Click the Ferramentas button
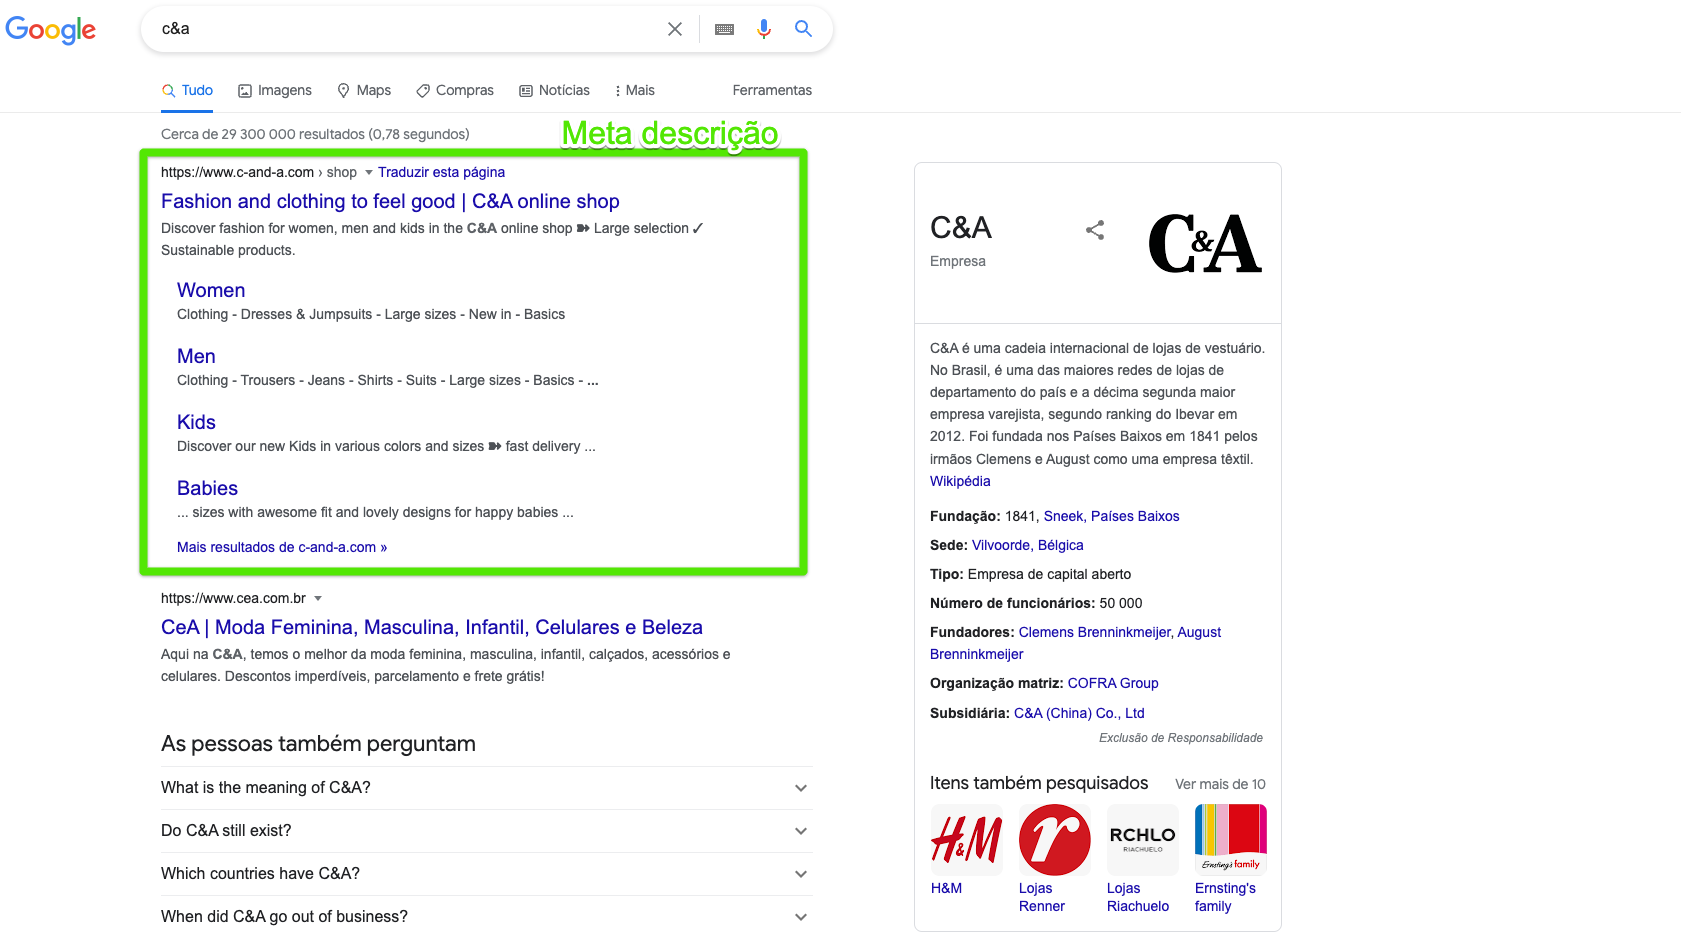The height and width of the screenshot is (939, 1681). point(771,90)
